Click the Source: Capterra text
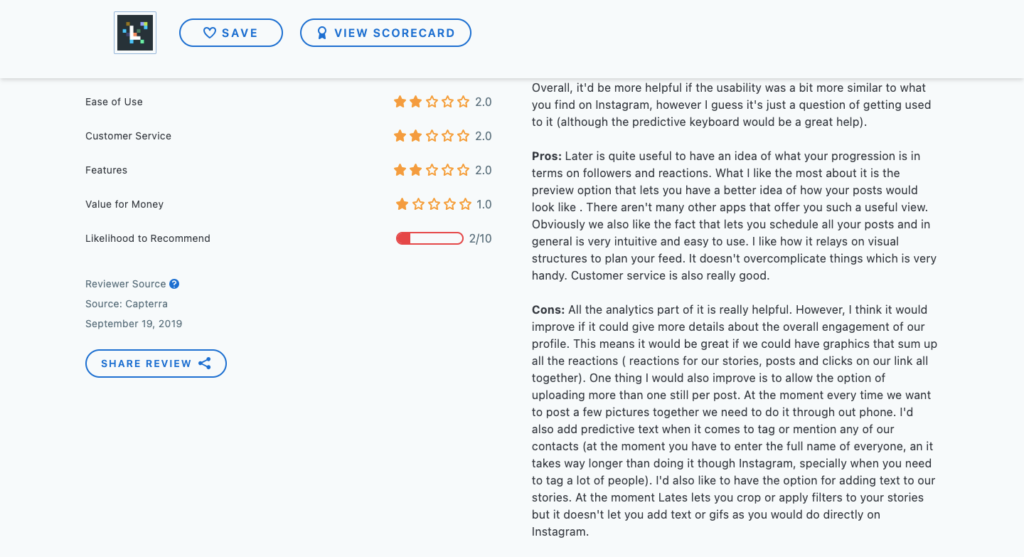The width and height of the screenshot is (1024, 557). pyautogui.click(x=126, y=304)
